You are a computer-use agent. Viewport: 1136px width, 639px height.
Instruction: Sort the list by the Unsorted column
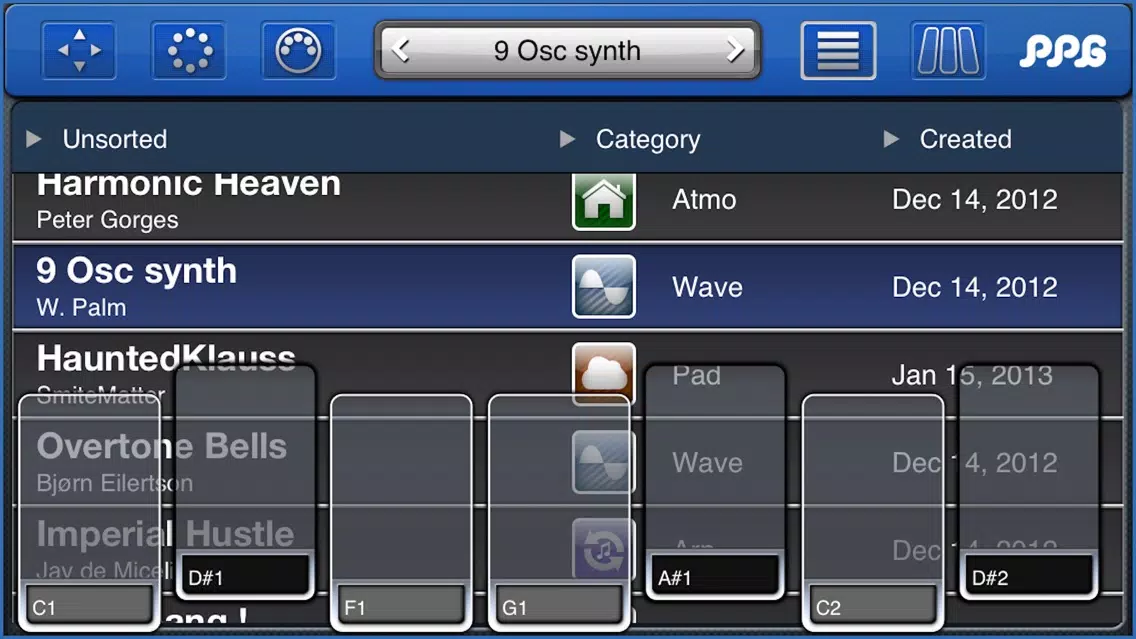[97, 138]
